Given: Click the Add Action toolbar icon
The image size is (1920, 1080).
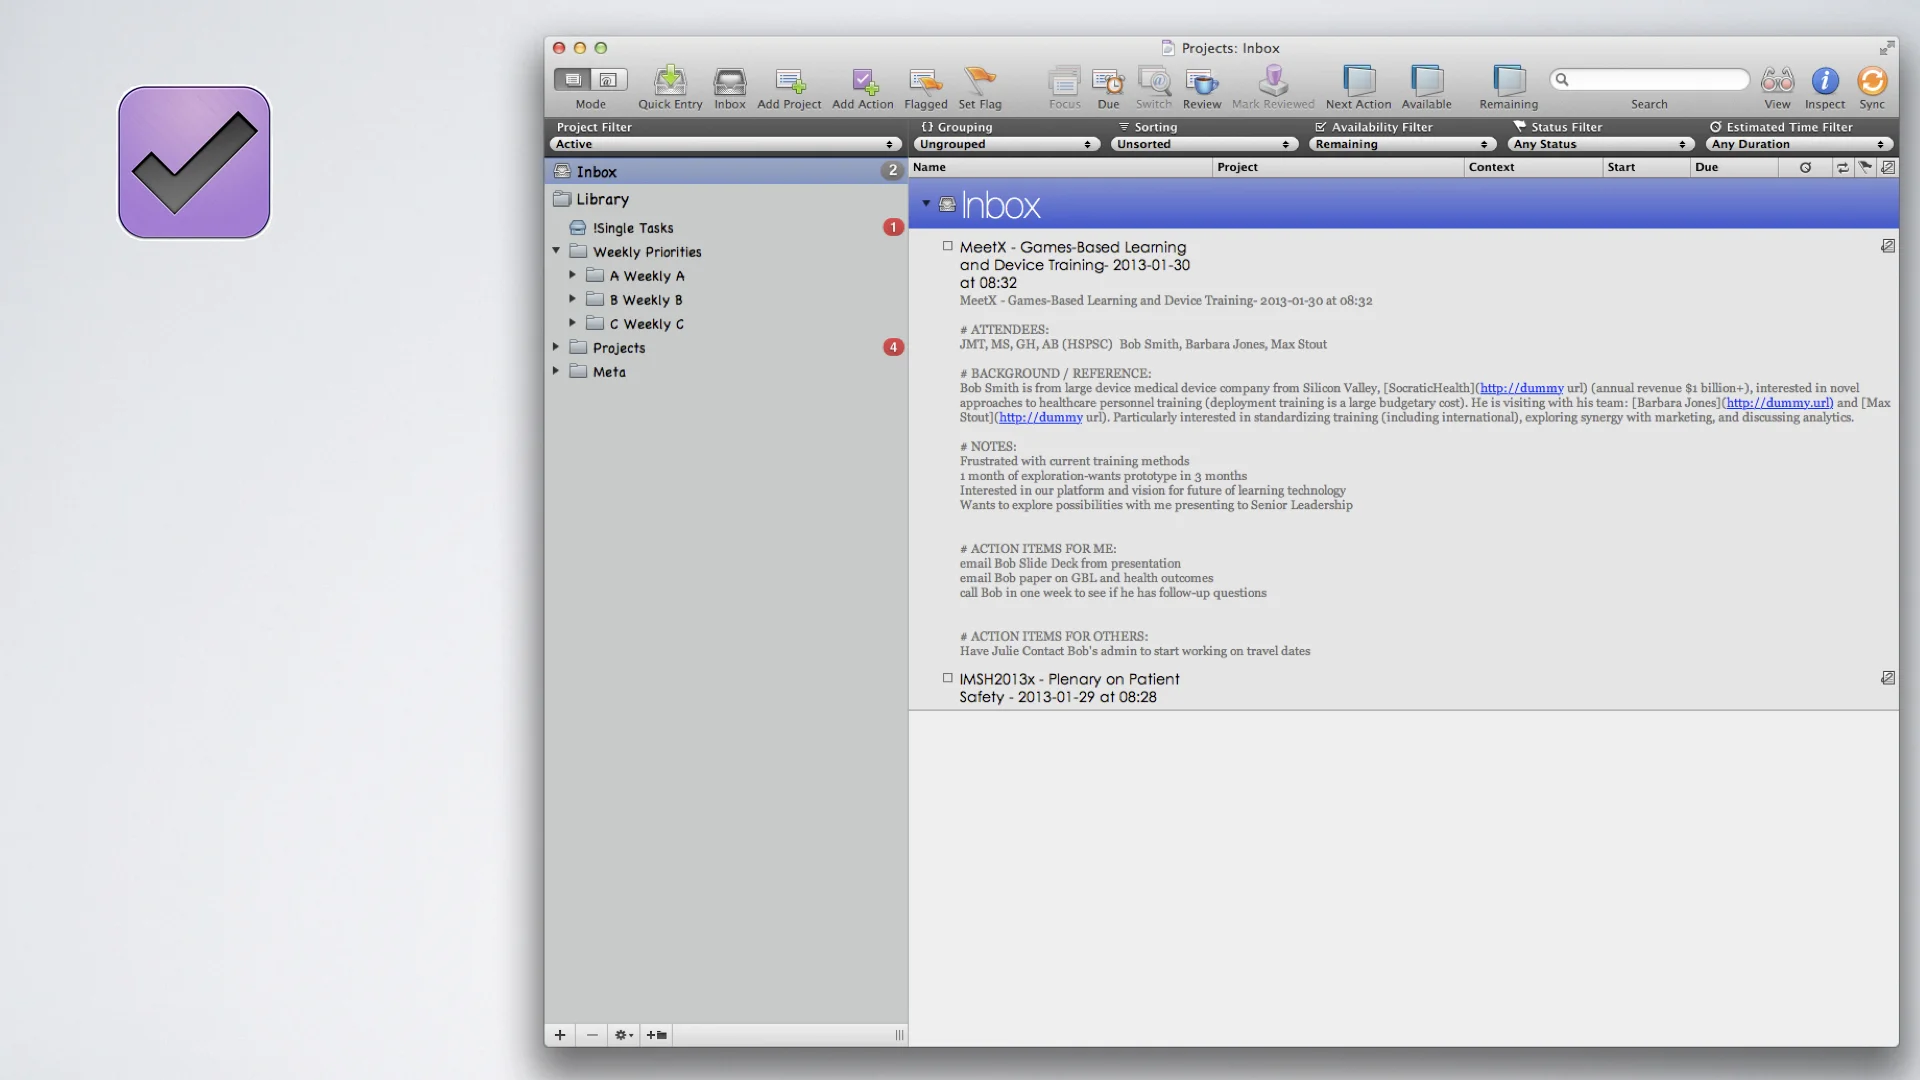Looking at the screenshot, I should coord(864,81).
